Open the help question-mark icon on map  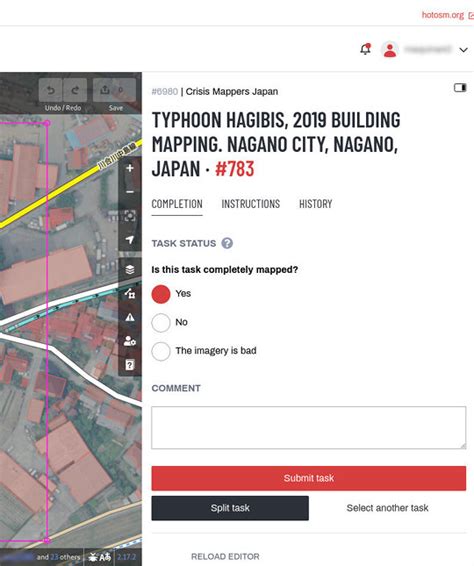(x=130, y=365)
